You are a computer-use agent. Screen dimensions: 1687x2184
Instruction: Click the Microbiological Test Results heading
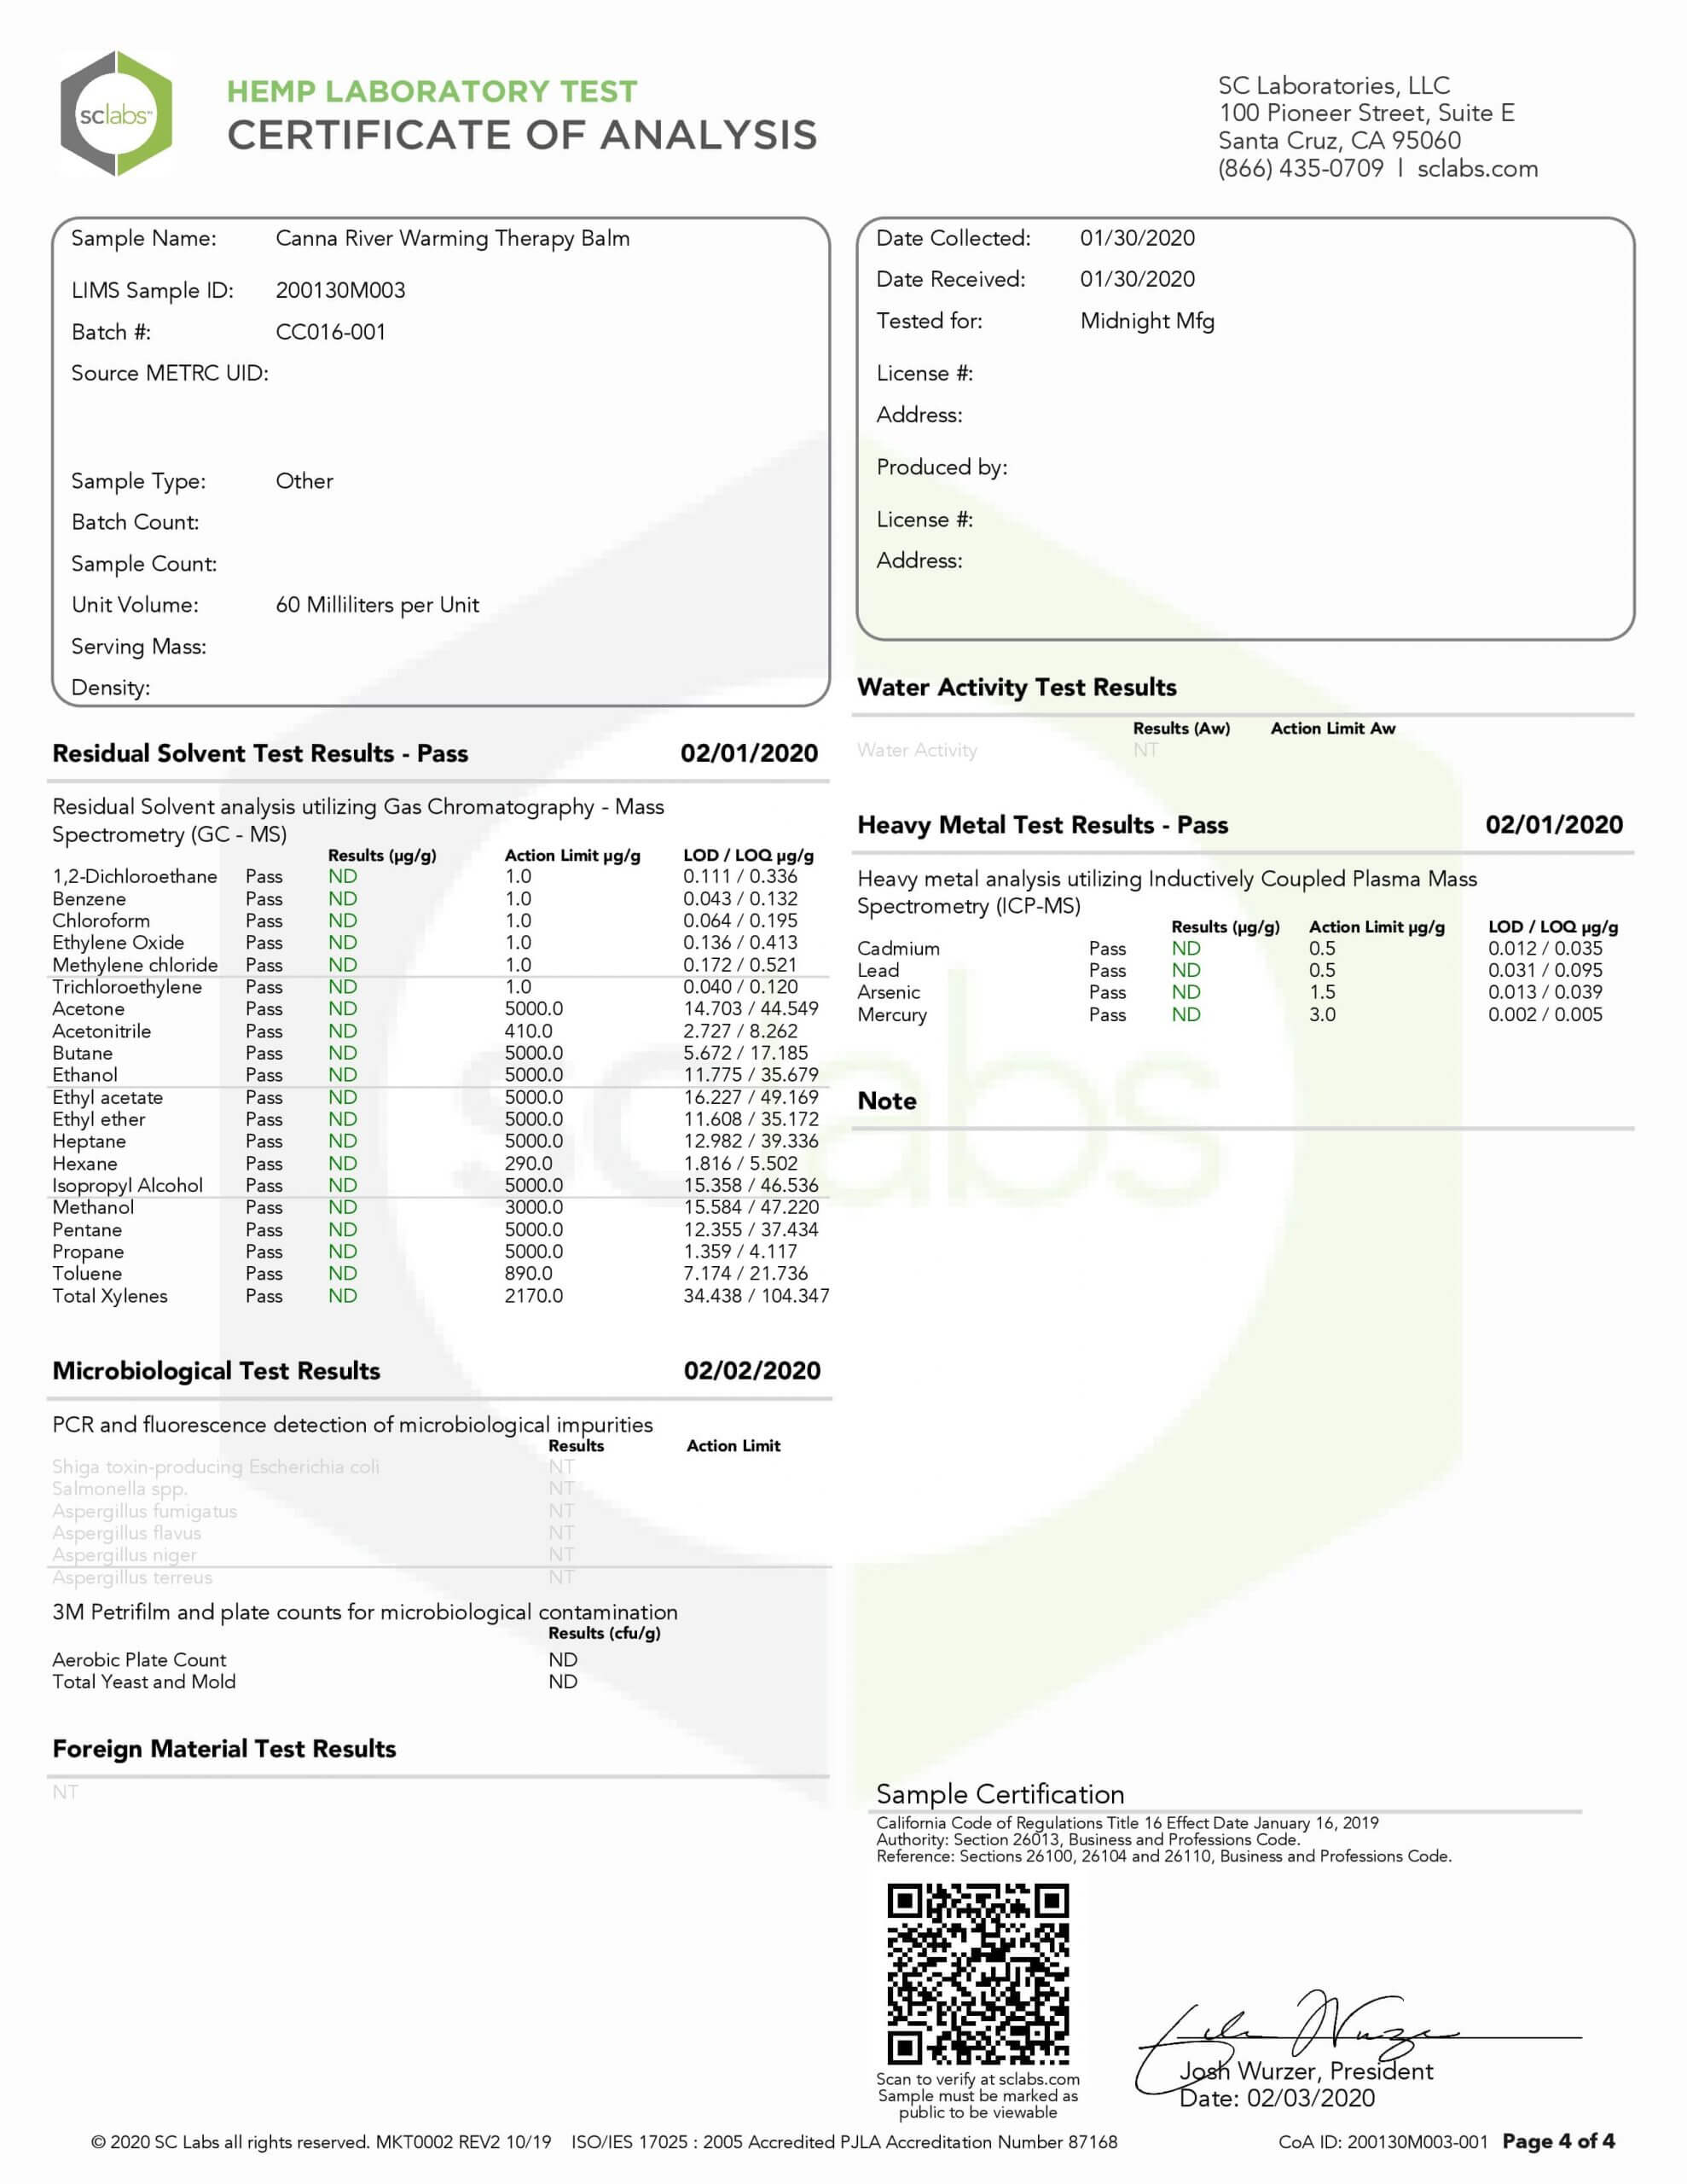coord(216,1371)
